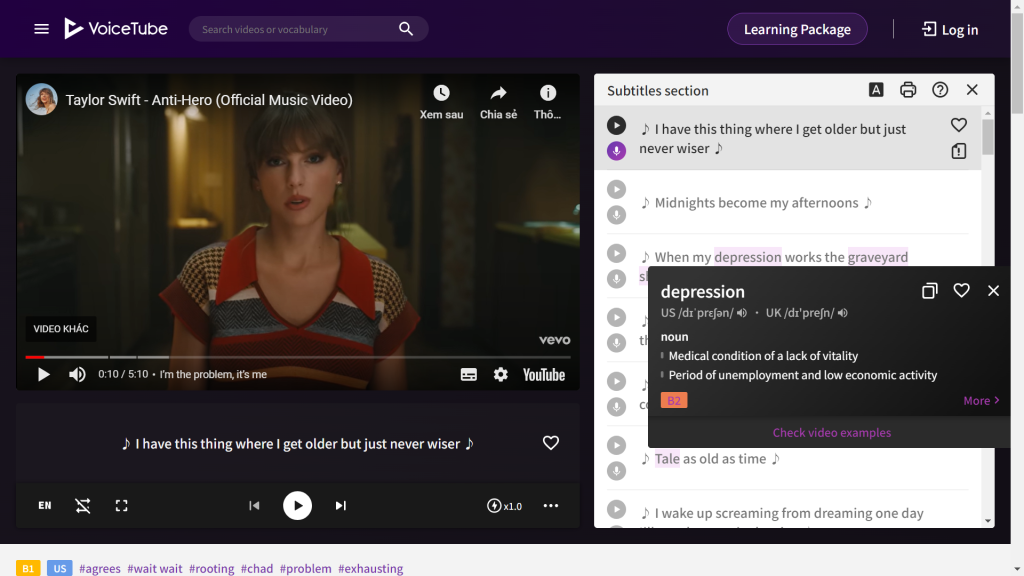Click the subtitles panel scrollbar down arrow
This screenshot has width=1024, height=576.
(987, 520)
